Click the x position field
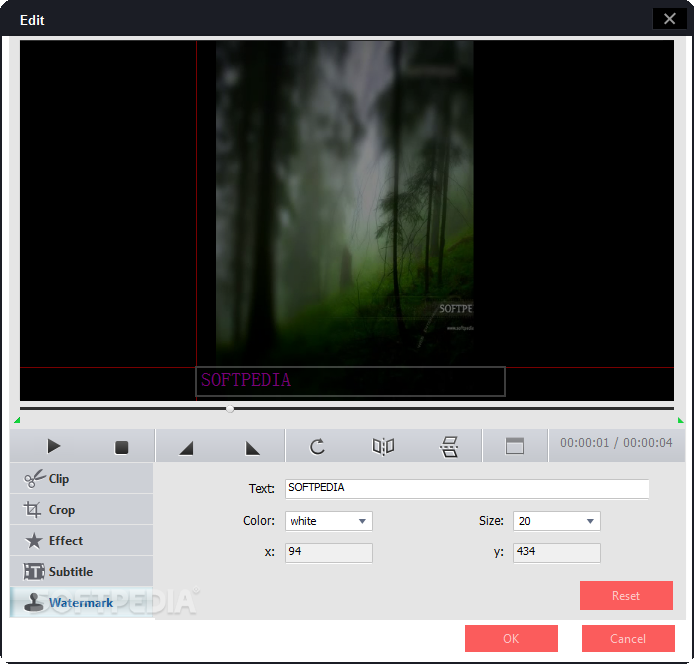Screen dimensions: 694x664 click(x=328, y=553)
